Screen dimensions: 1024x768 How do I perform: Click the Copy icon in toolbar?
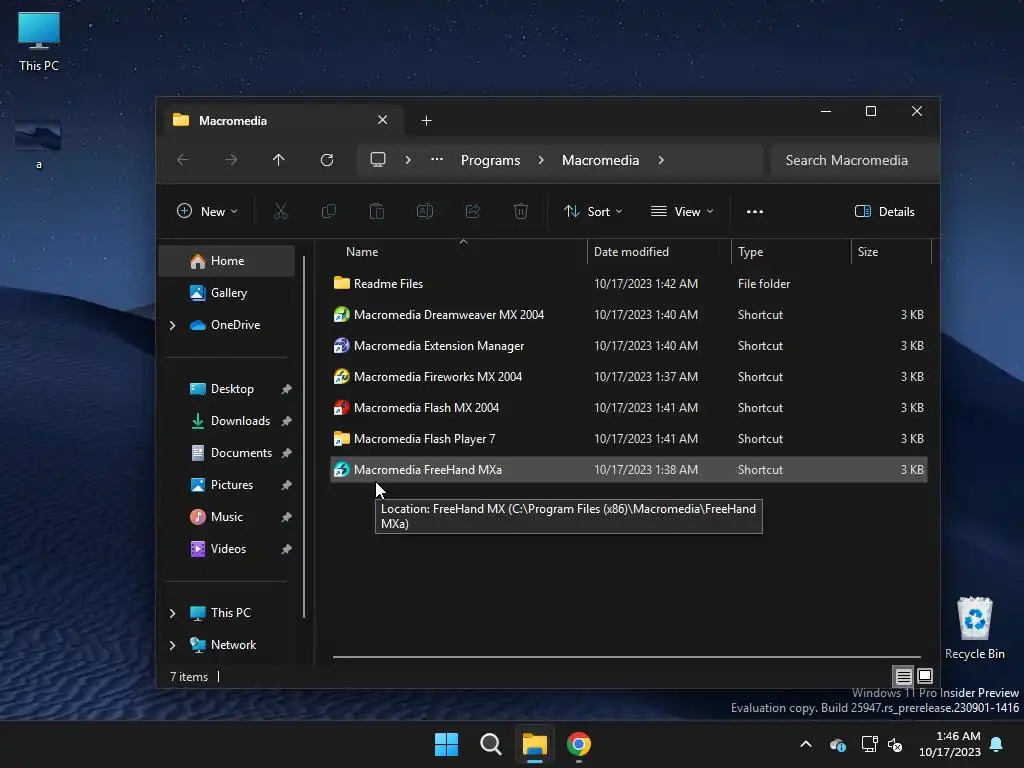tap(328, 211)
